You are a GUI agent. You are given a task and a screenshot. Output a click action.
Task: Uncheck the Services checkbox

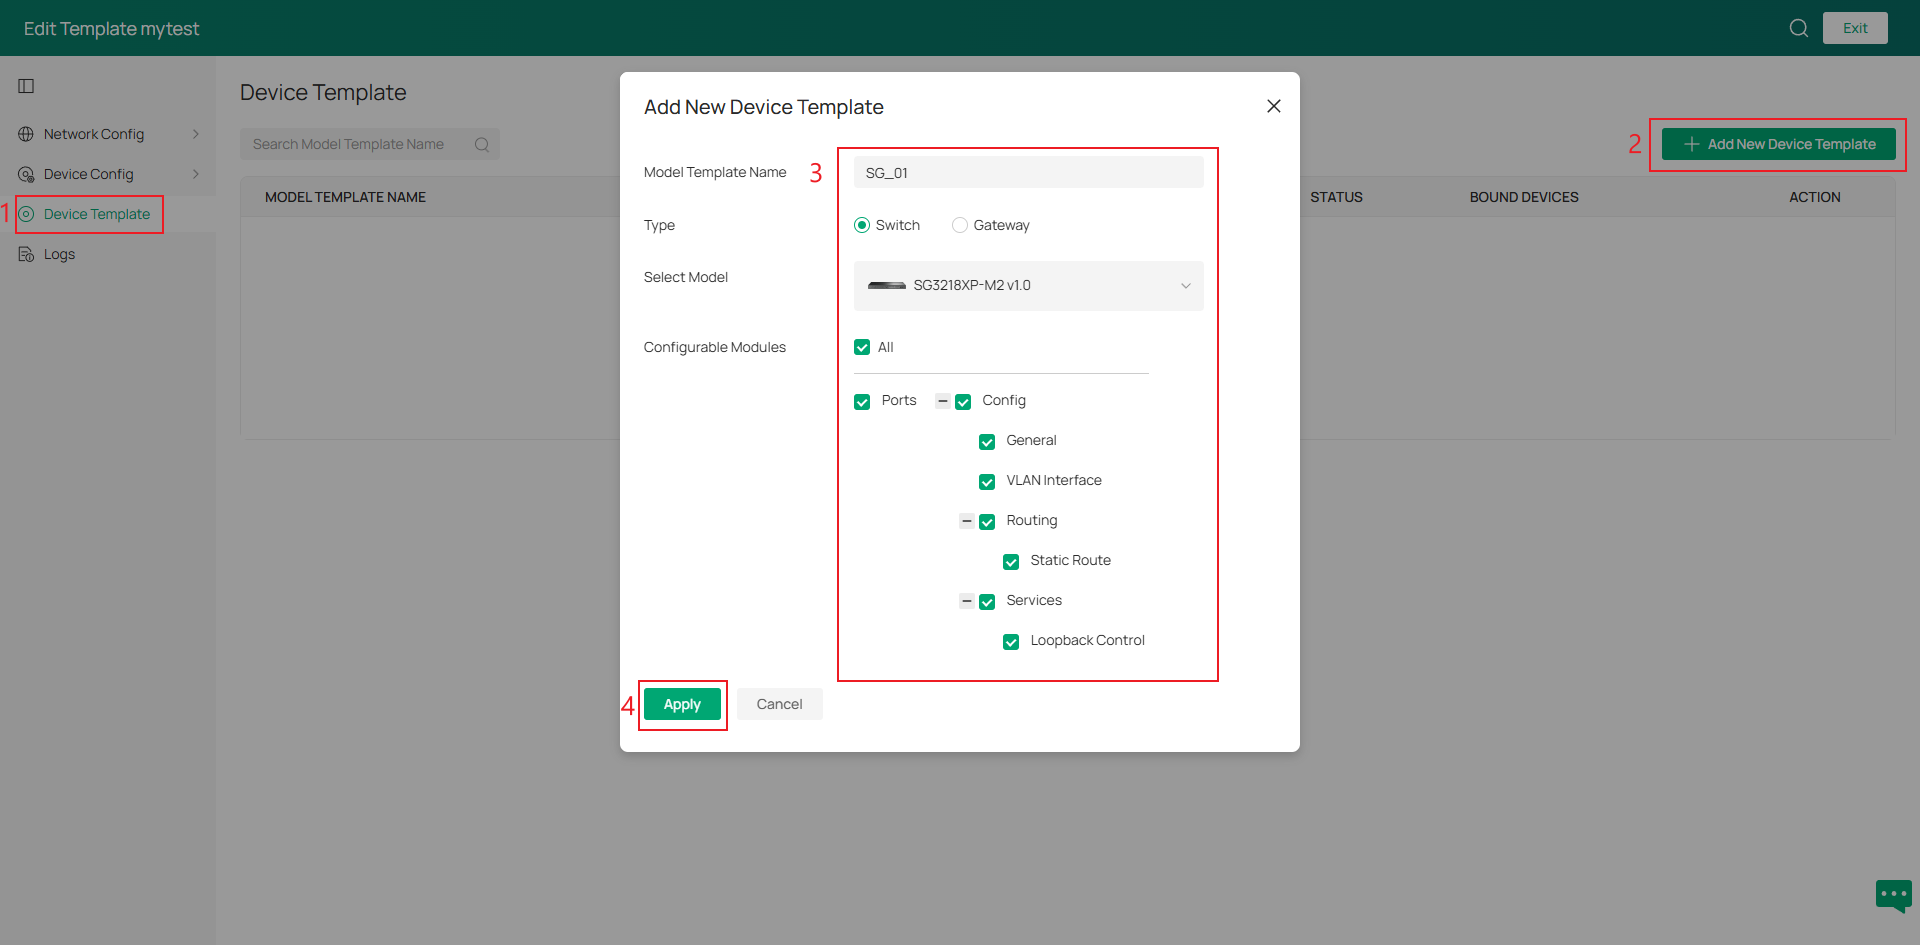click(987, 602)
